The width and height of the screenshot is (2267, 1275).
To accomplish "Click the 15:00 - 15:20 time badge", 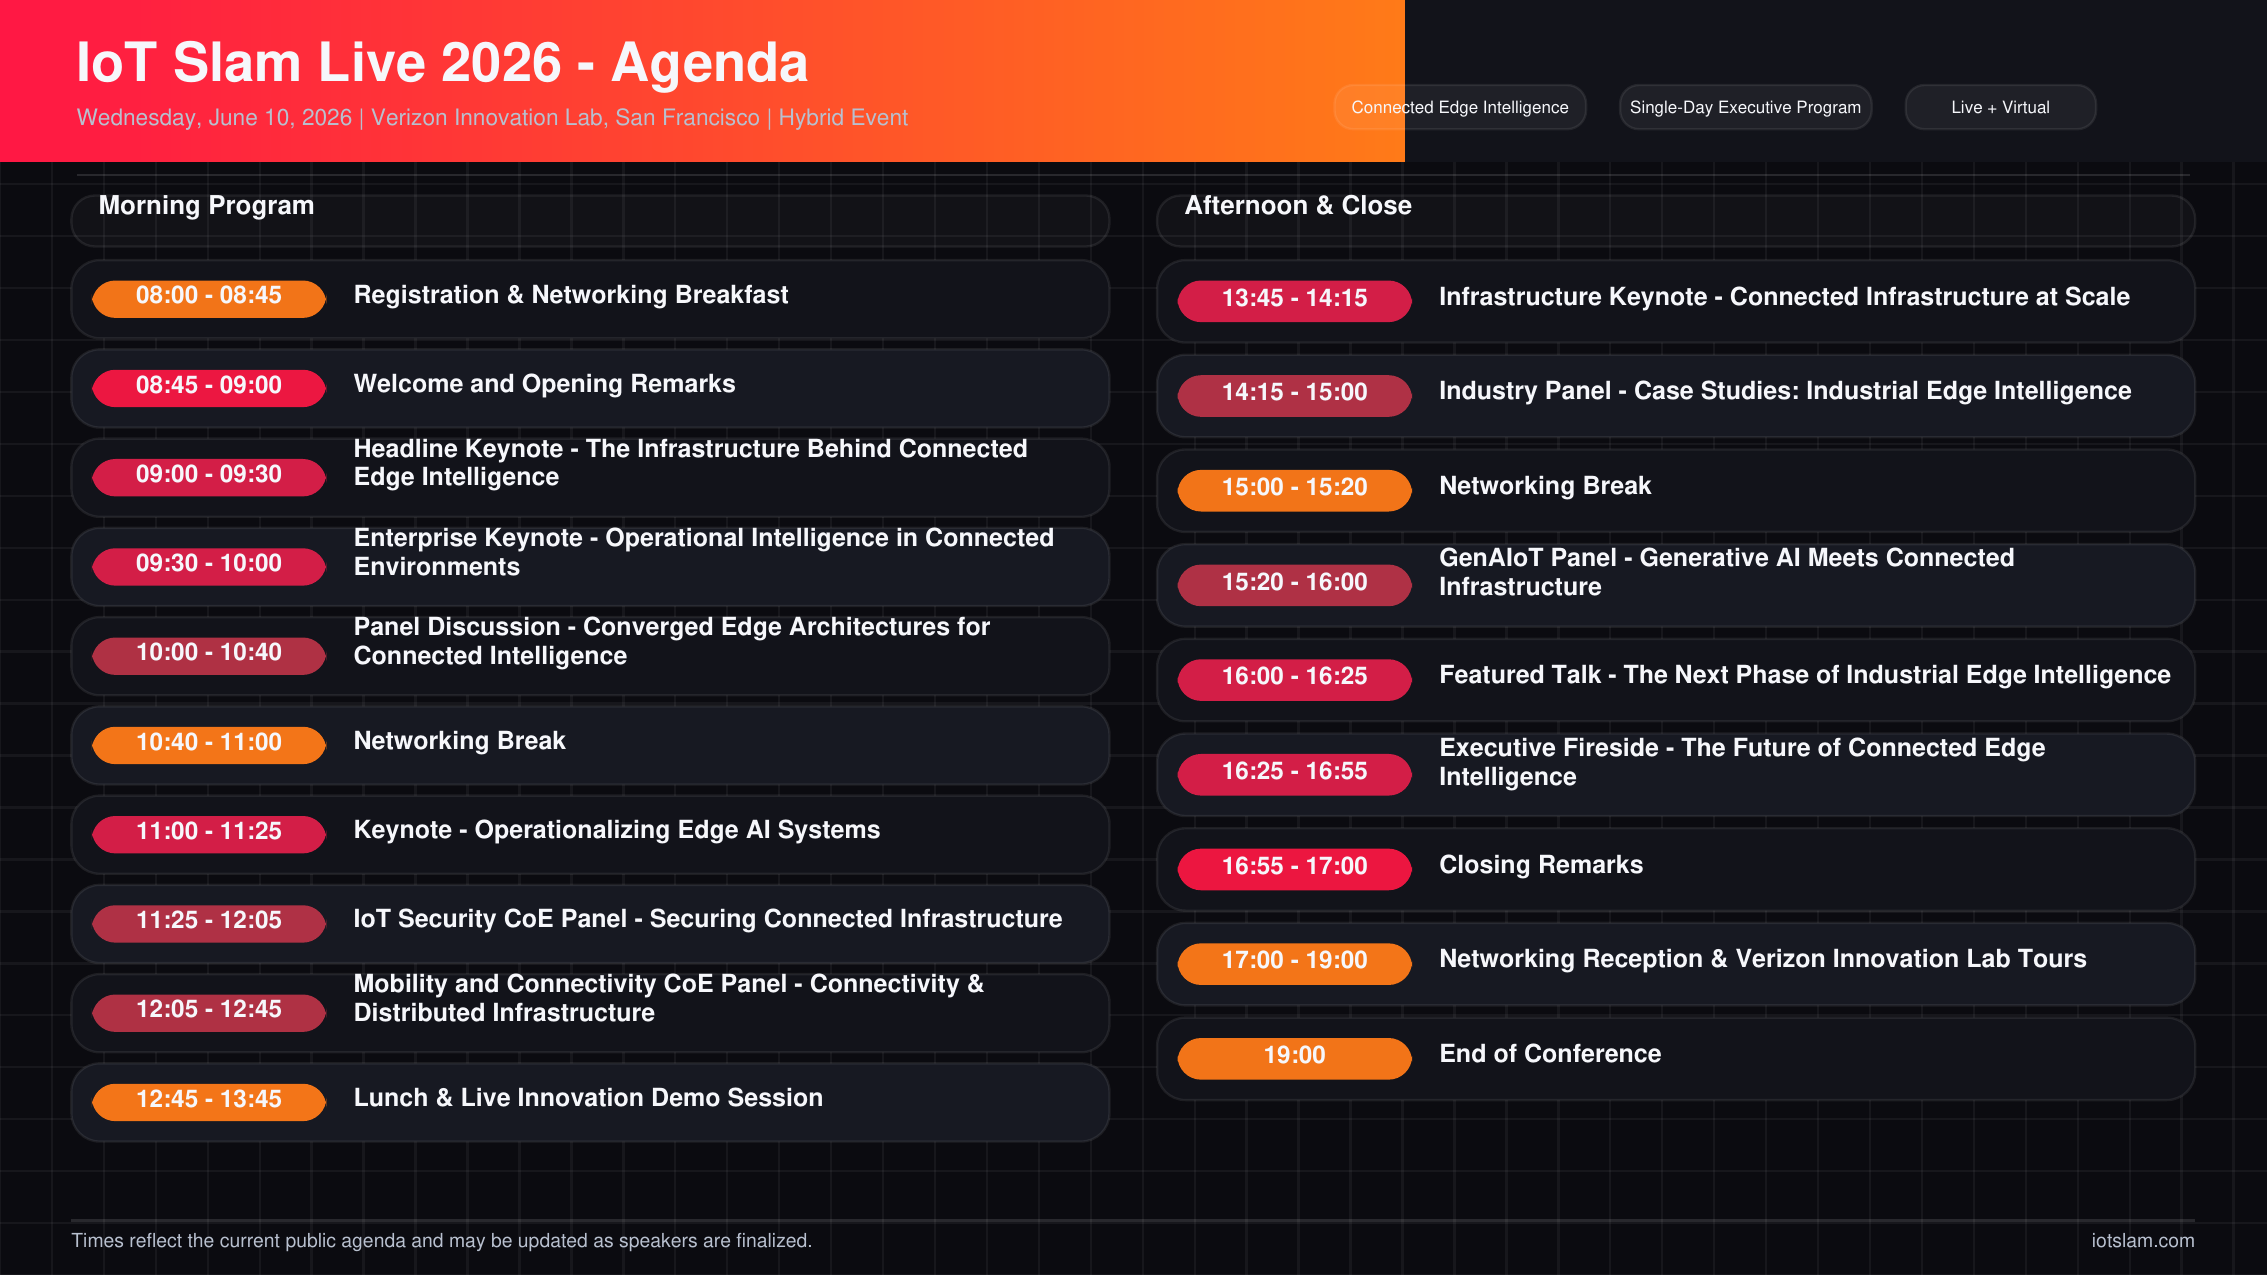I will tap(1294, 488).
